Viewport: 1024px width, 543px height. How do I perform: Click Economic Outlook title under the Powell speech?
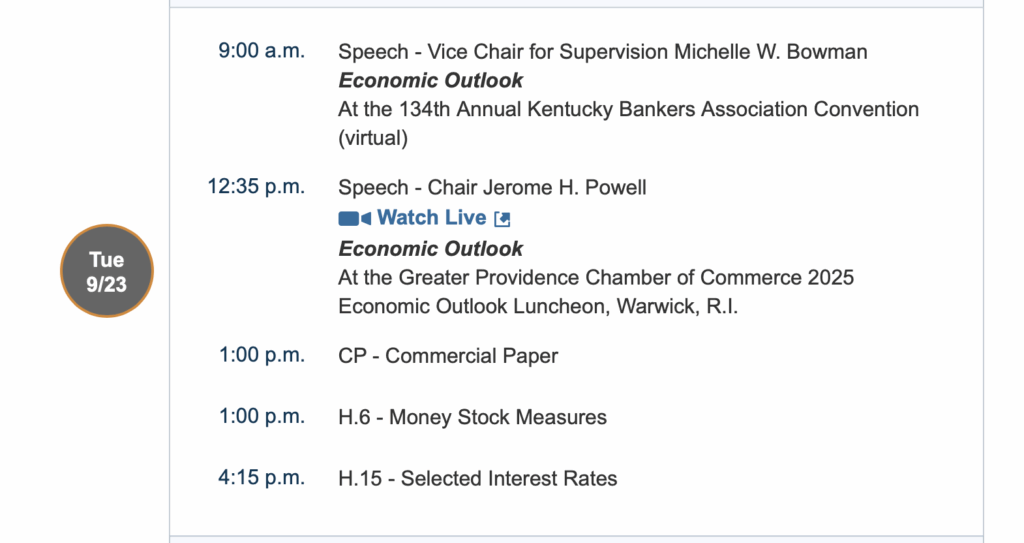tap(430, 248)
